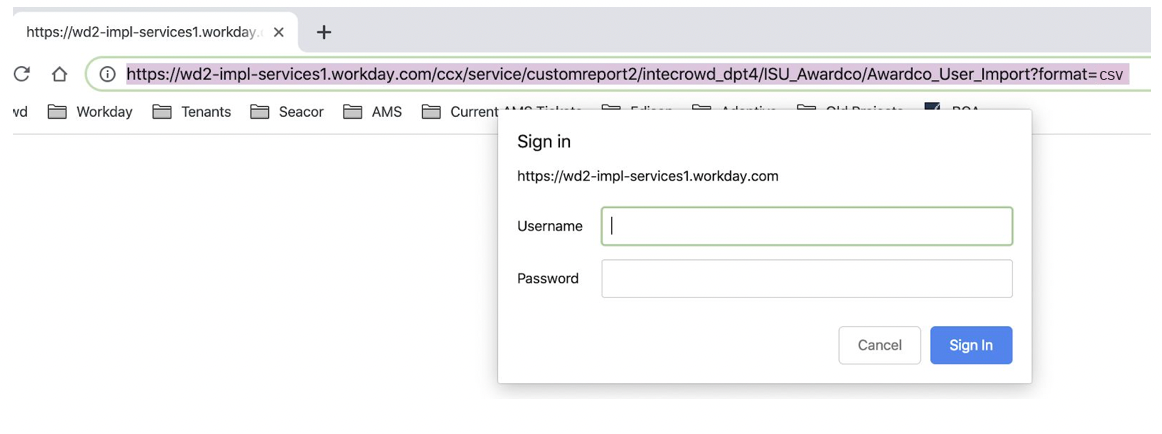The height and width of the screenshot is (434, 1162).
Task: Close the wd2-impl-services1 tab
Action: point(279,32)
